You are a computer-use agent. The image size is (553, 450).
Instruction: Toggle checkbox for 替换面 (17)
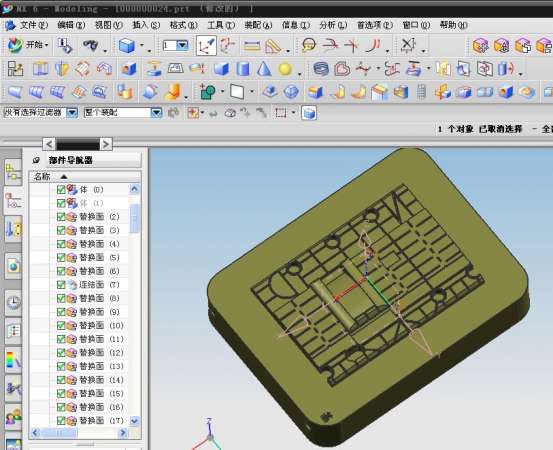[61, 421]
